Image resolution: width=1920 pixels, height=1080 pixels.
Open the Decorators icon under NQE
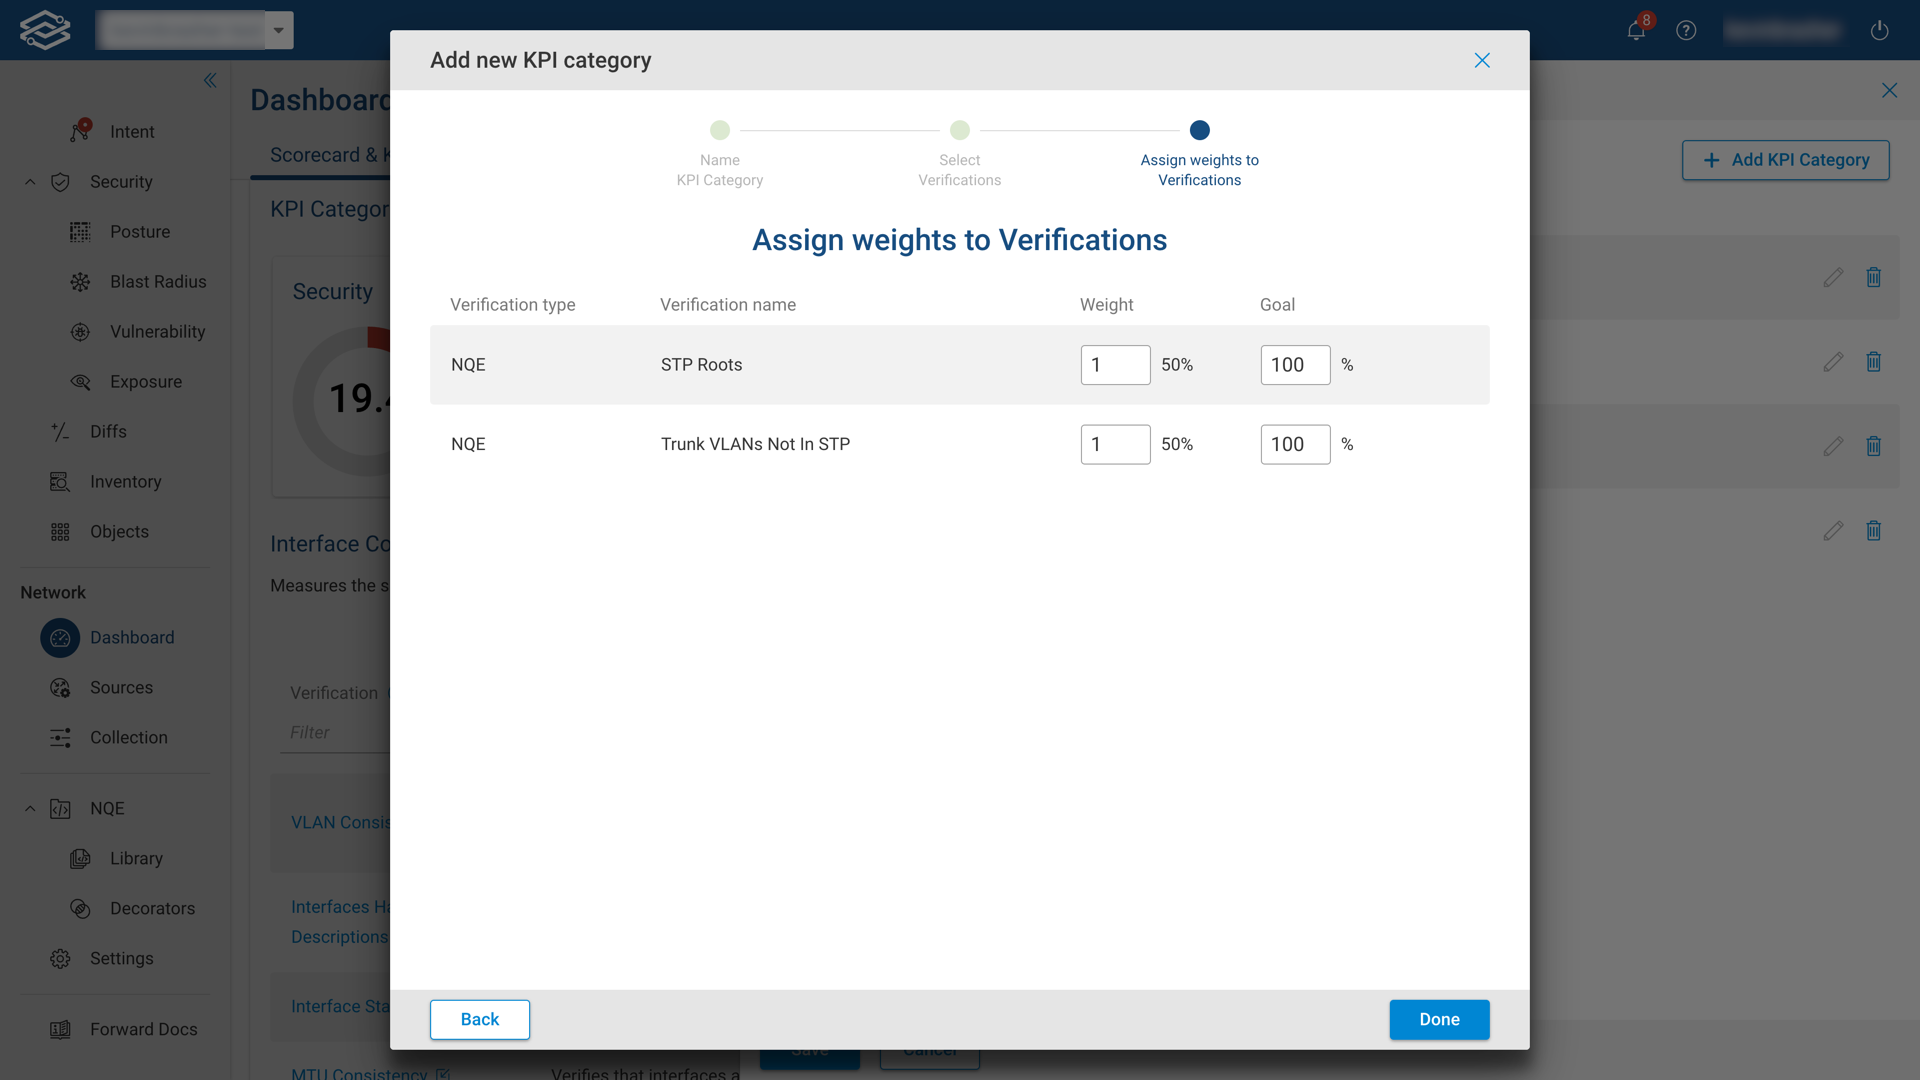click(x=80, y=908)
